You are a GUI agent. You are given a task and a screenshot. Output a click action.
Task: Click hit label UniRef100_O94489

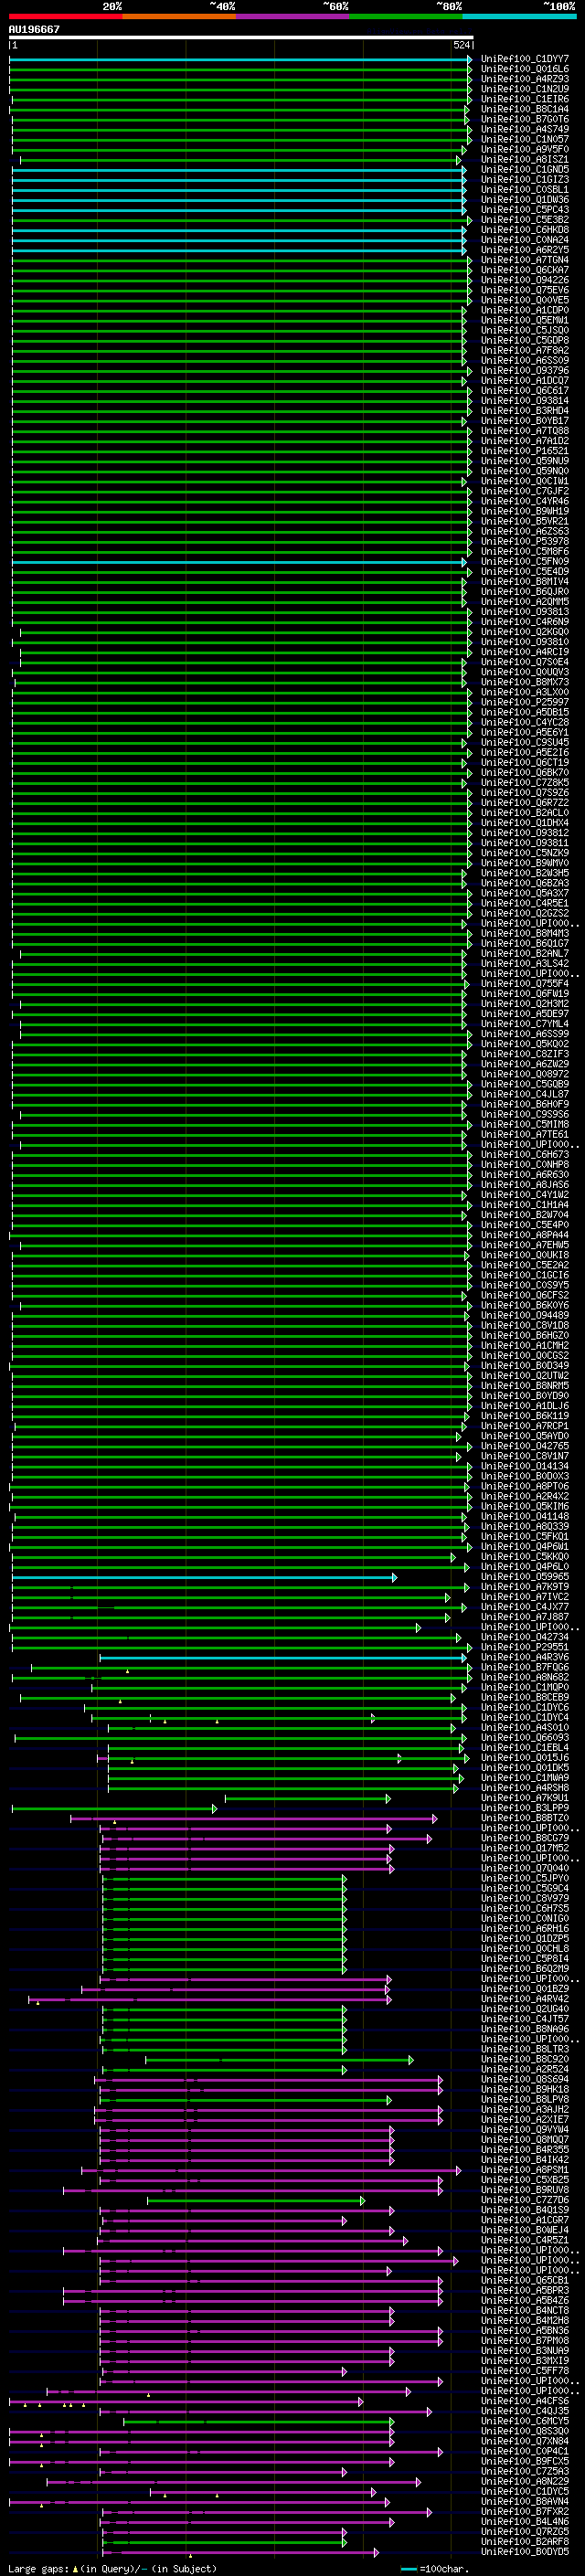pyautogui.click(x=525, y=1316)
